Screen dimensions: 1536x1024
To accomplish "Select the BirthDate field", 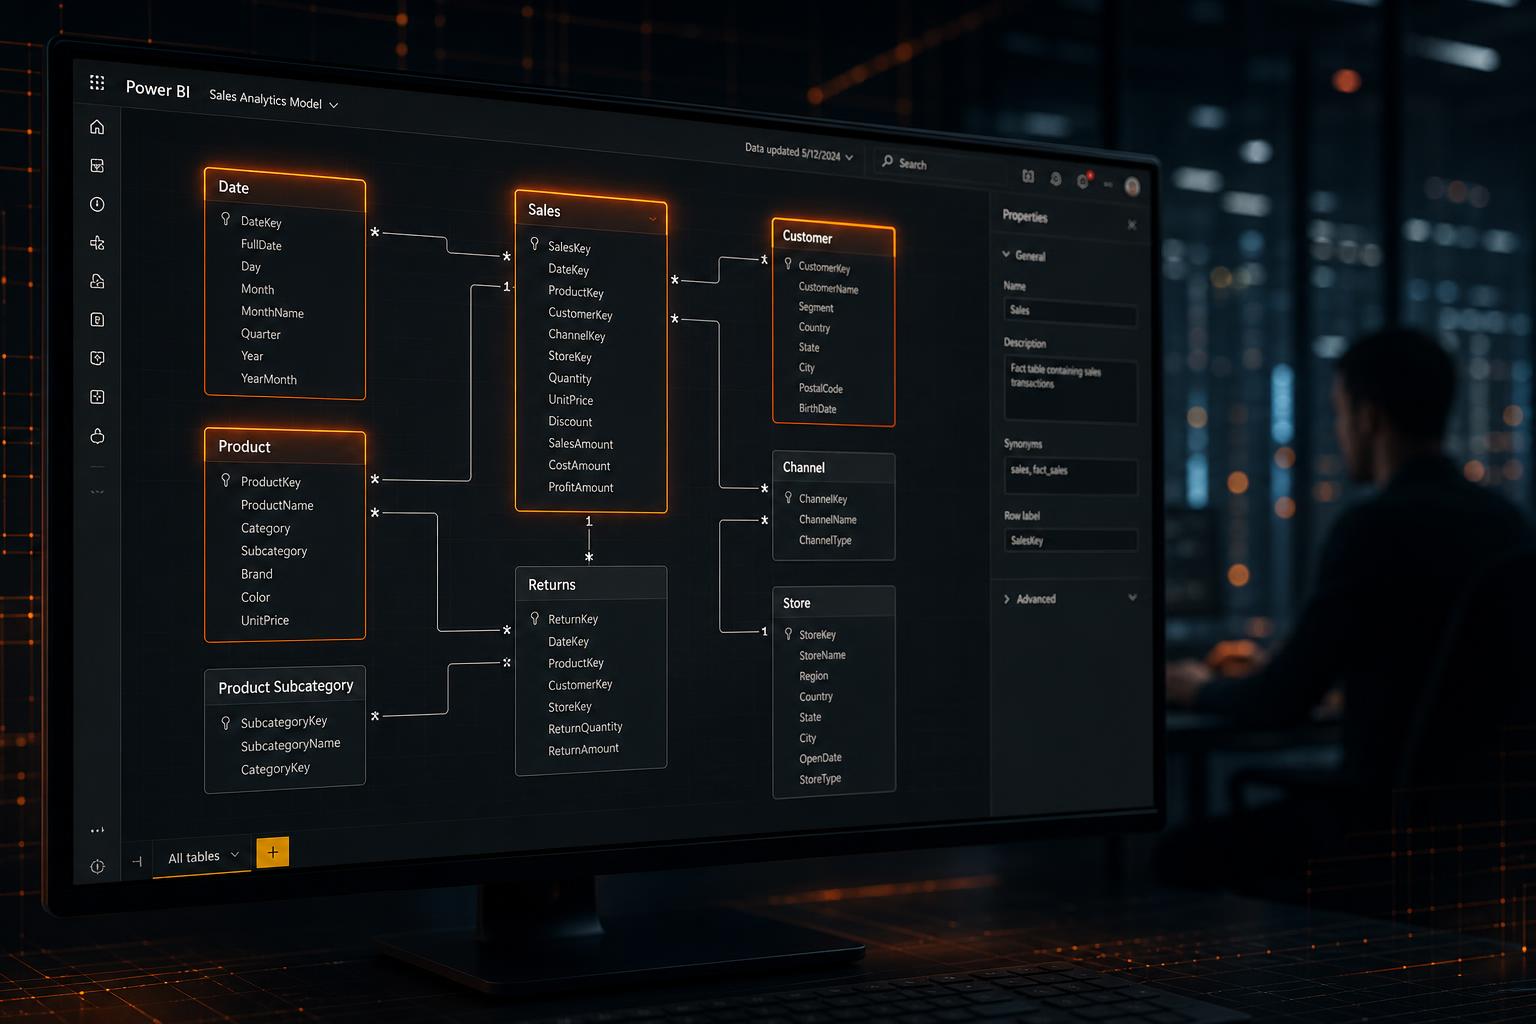I will coord(817,408).
